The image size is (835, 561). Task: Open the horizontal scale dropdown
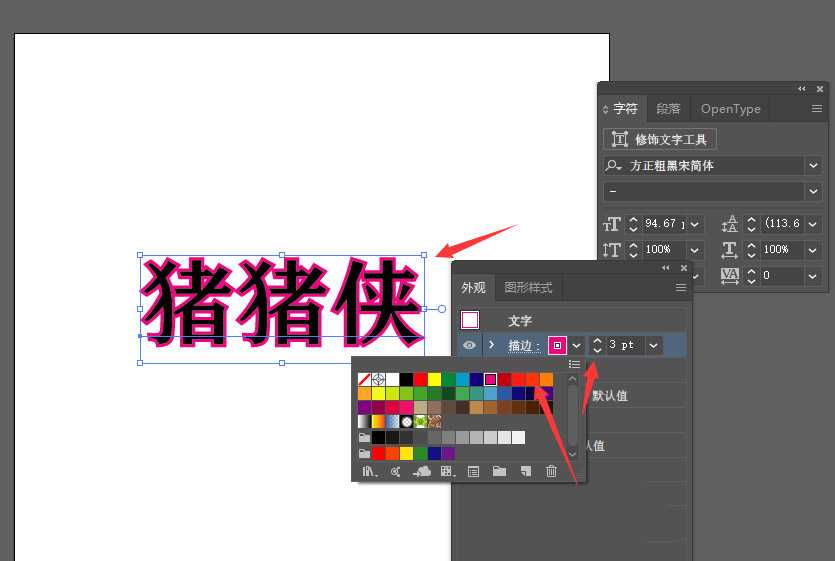[813, 249]
